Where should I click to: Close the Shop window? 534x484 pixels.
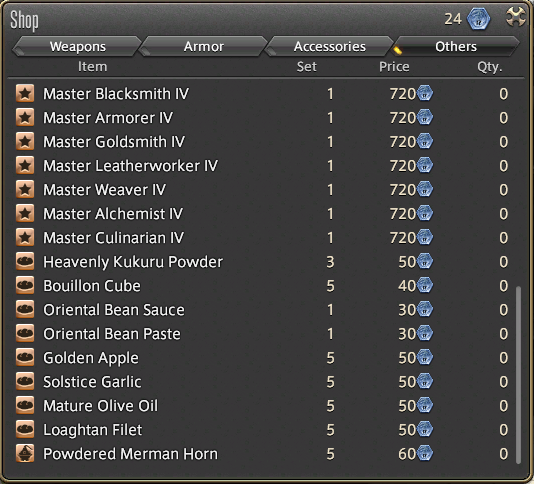coord(515,16)
